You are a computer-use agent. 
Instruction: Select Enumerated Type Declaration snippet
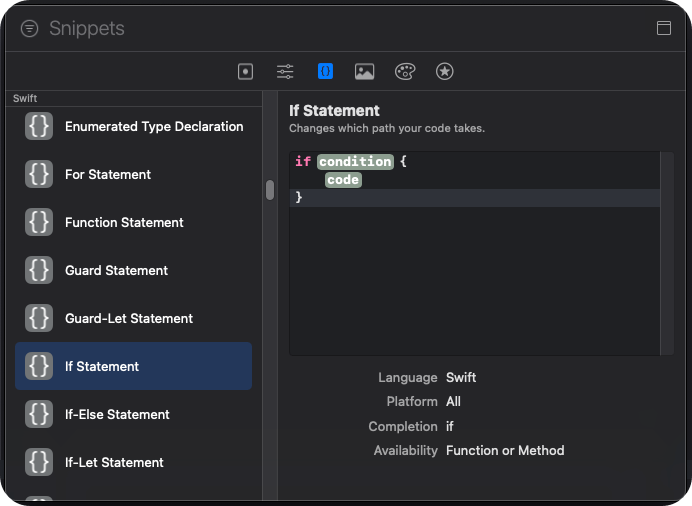coord(133,127)
